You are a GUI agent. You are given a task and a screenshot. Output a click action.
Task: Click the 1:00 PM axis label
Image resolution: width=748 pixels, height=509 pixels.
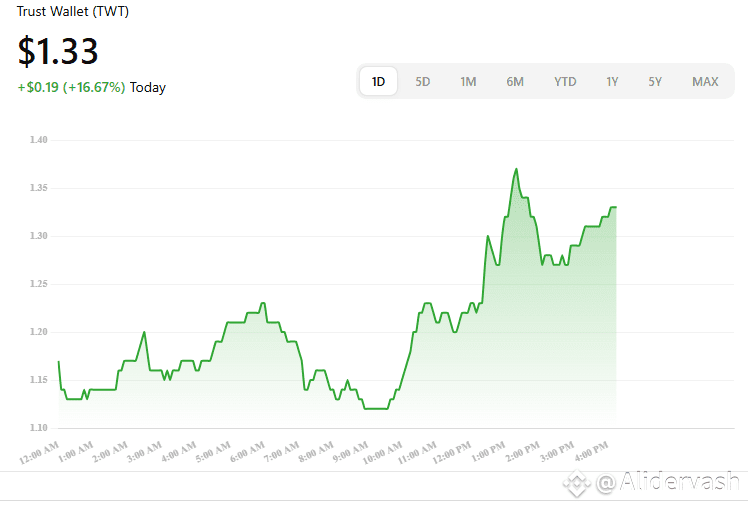coord(488,452)
